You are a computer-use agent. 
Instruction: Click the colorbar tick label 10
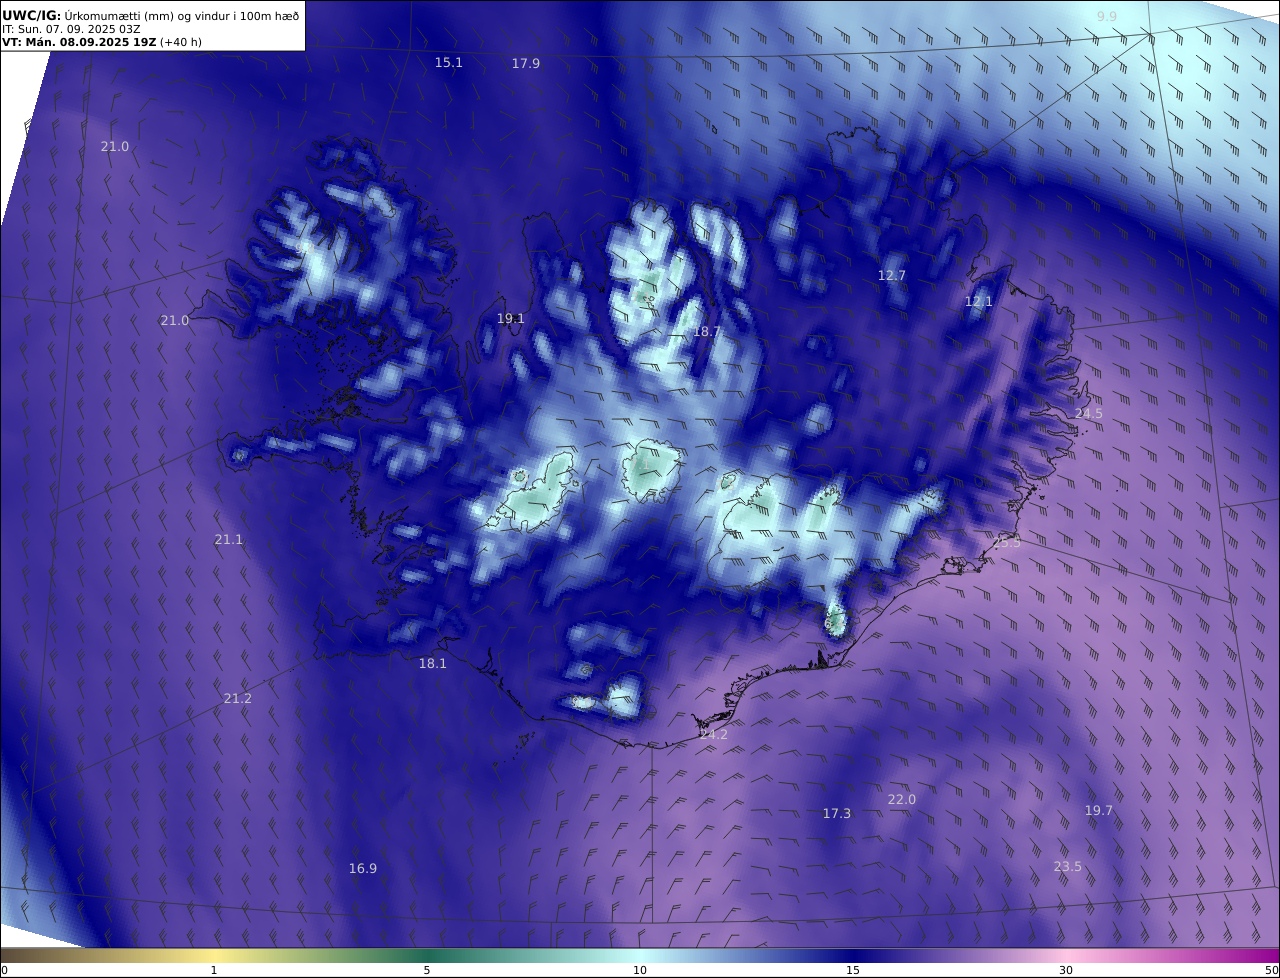(640, 970)
